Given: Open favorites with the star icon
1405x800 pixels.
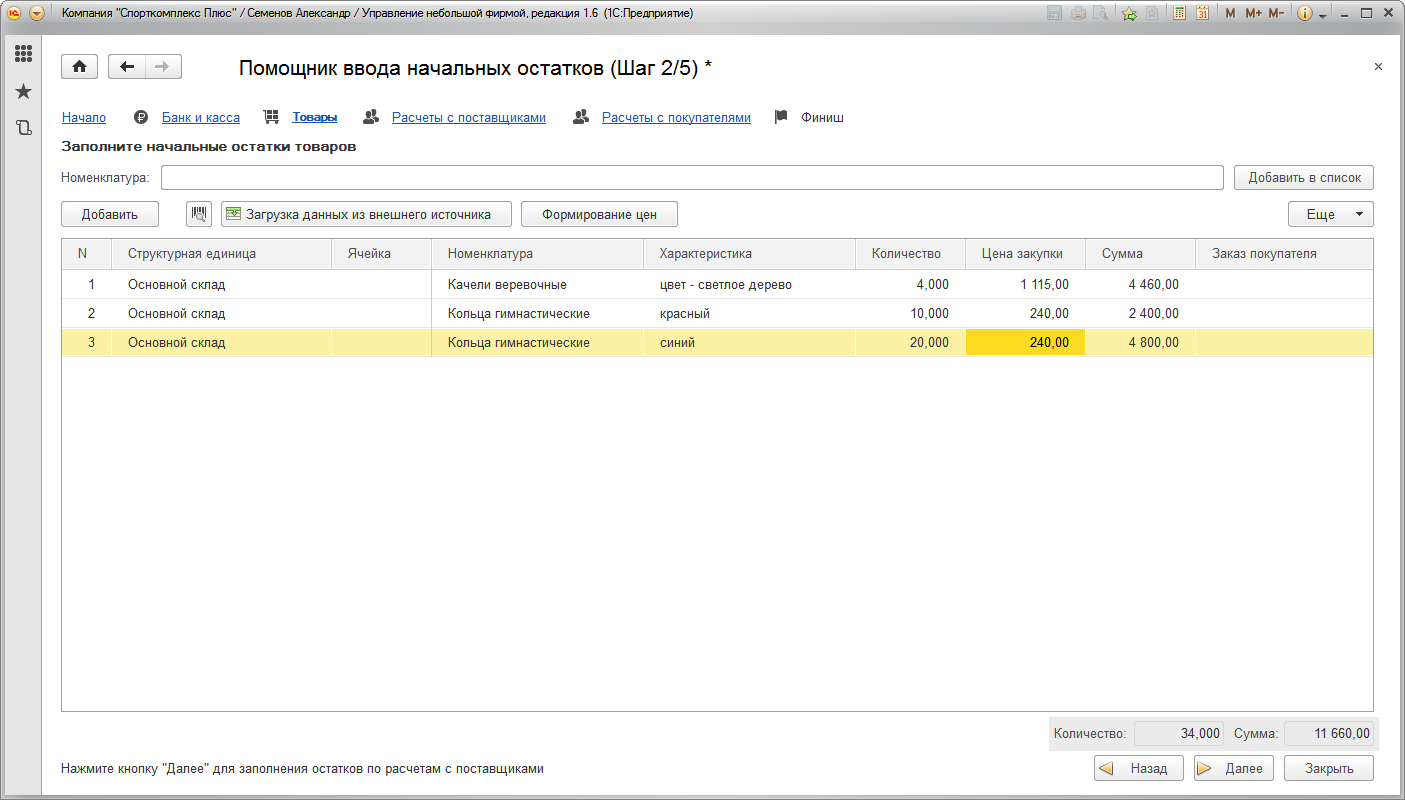Looking at the screenshot, I should pos(23,92).
